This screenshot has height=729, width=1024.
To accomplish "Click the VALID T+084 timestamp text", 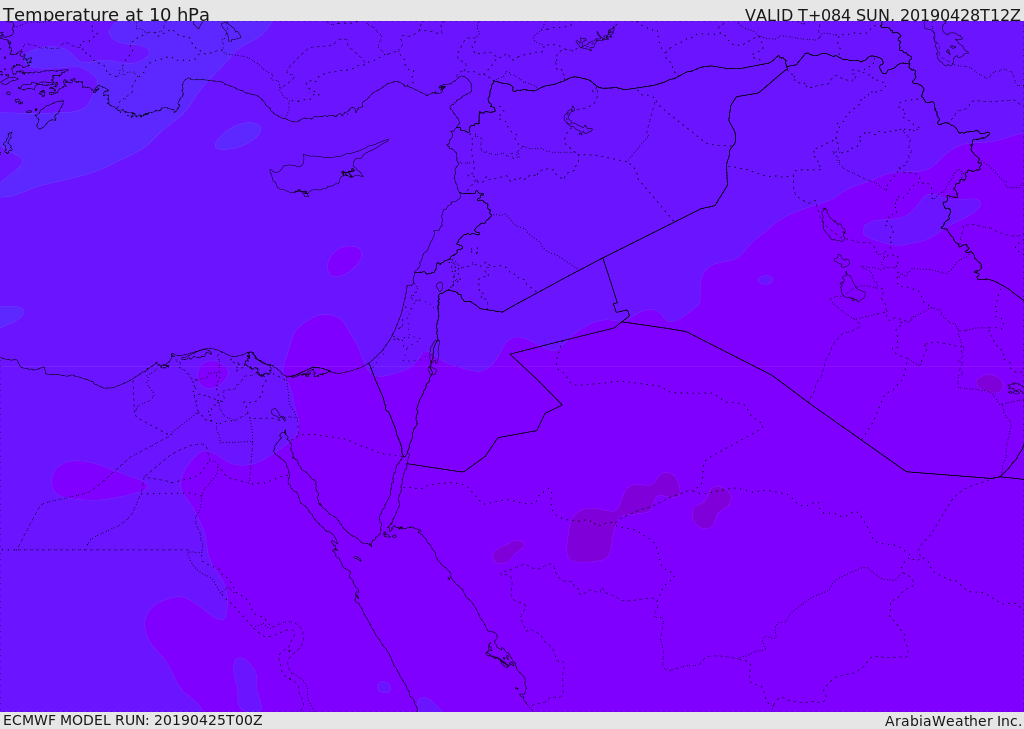I will [x=882, y=15].
